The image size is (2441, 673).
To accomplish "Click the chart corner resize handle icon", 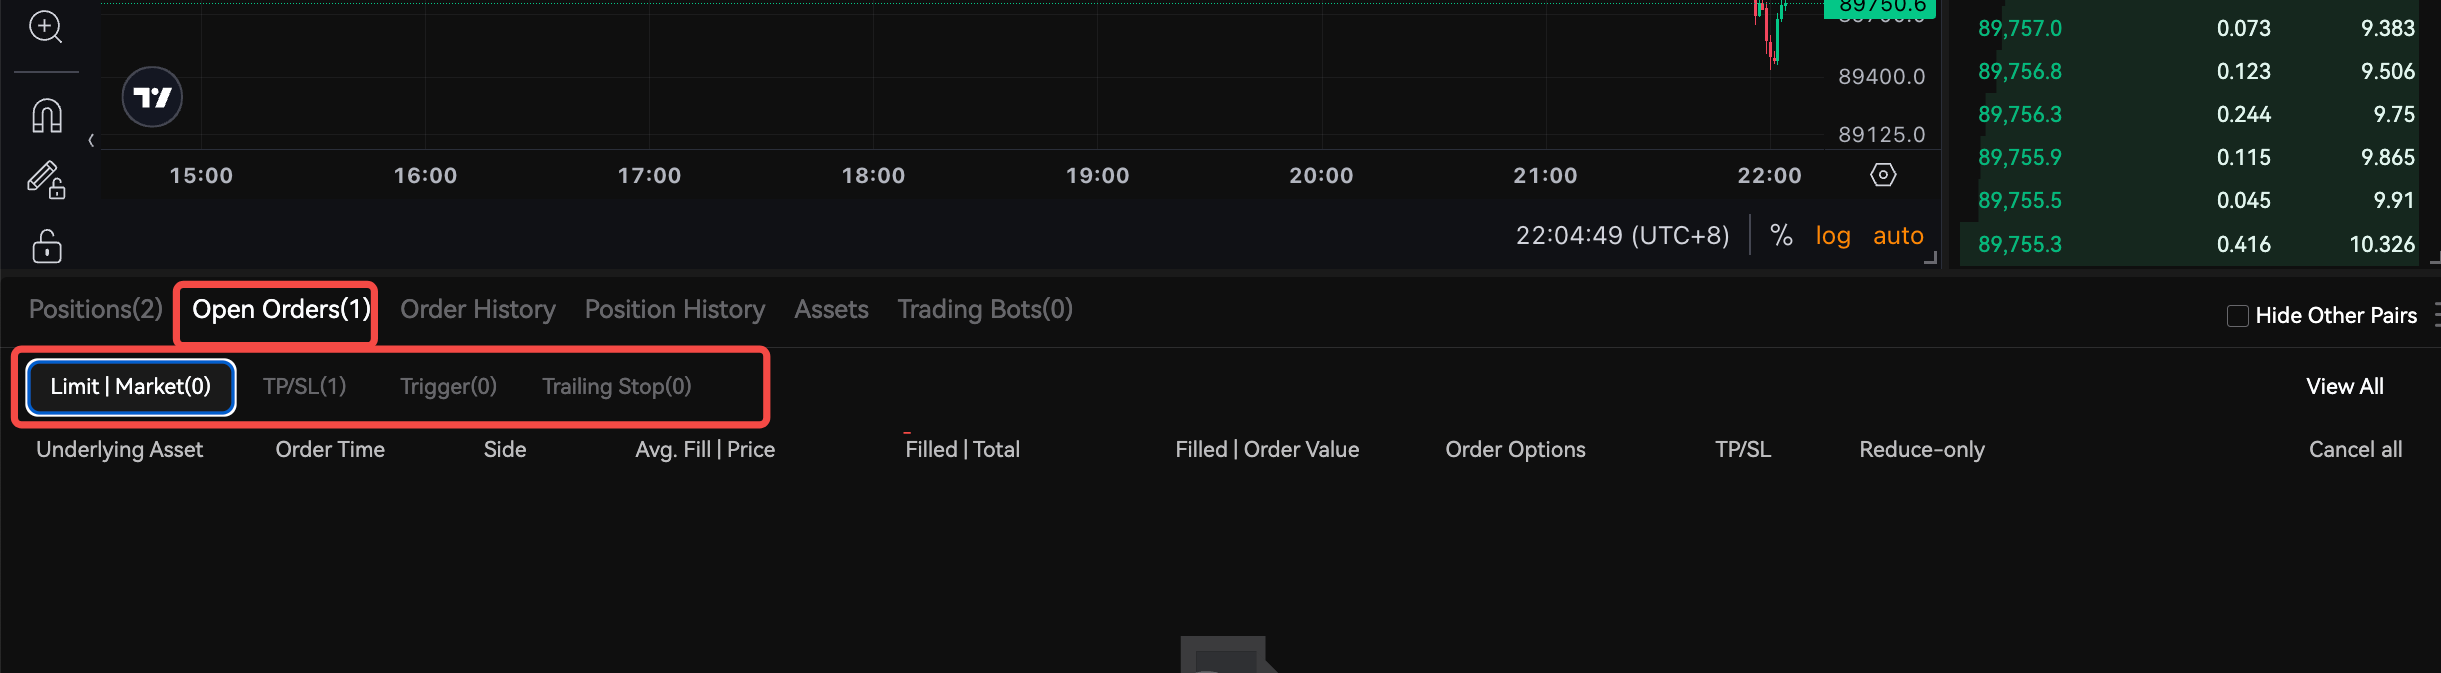I will point(1931,258).
